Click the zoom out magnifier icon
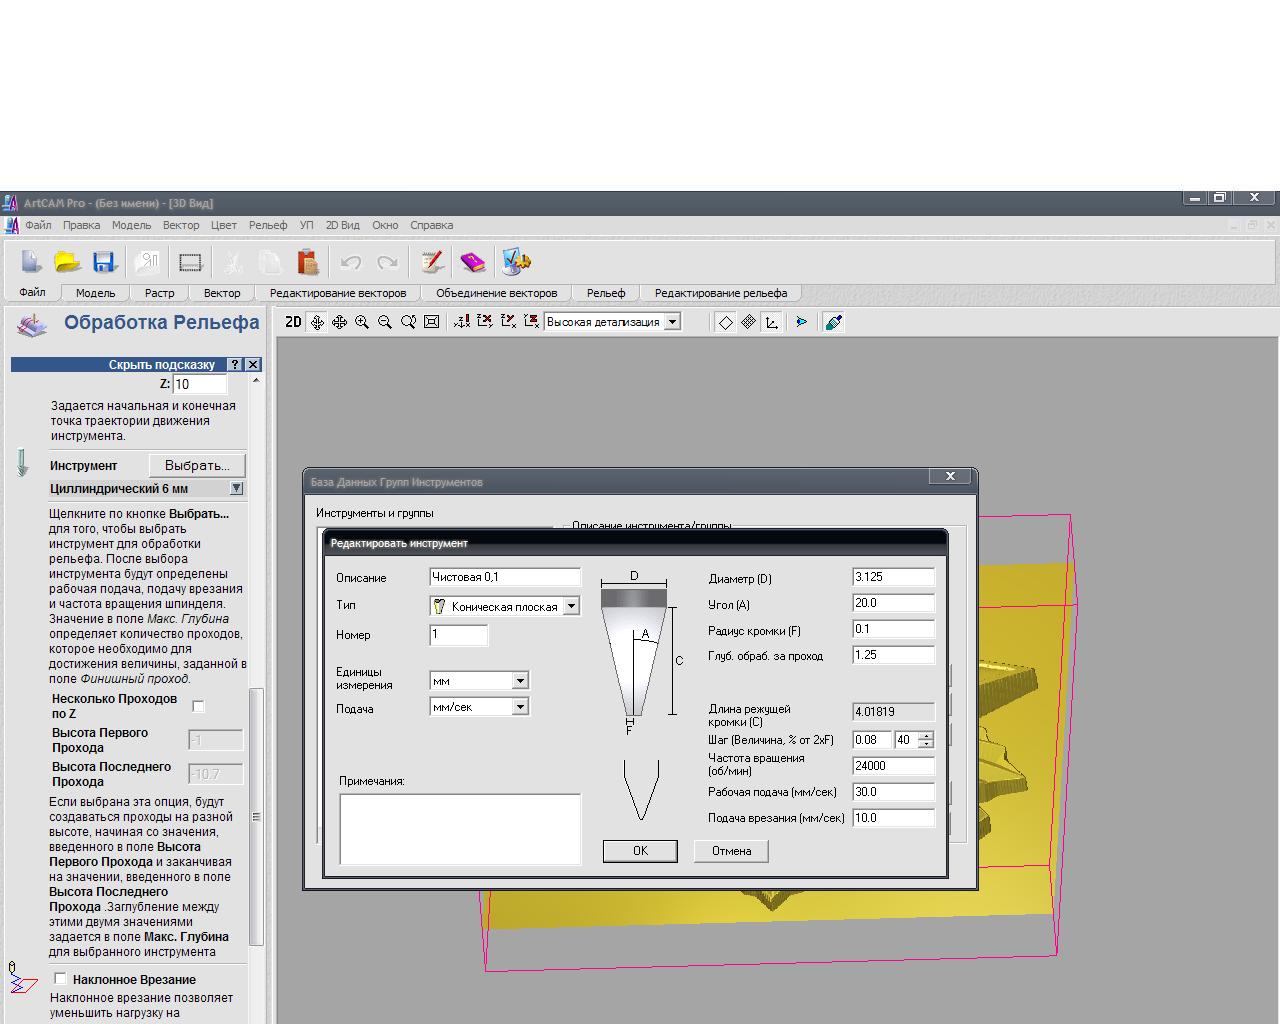 click(385, 322)
